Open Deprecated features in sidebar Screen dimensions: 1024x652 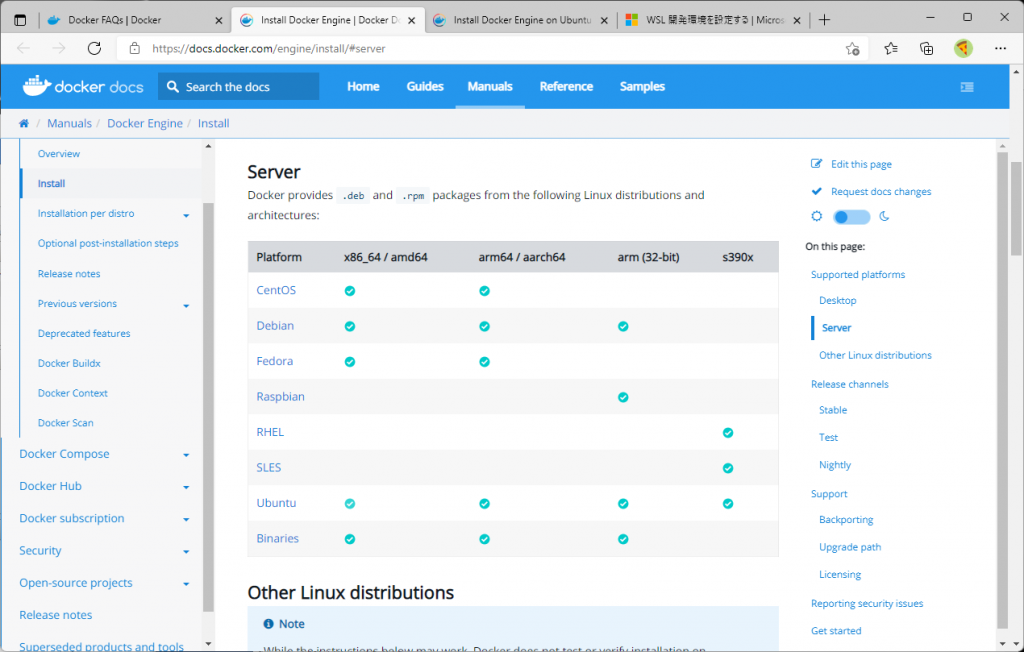84,333
